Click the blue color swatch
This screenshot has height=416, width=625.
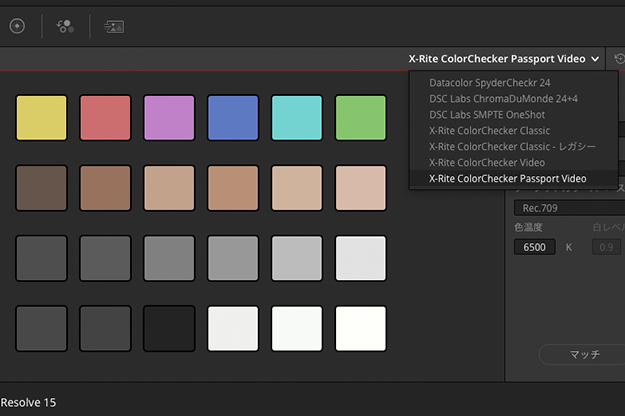[233, 118]
